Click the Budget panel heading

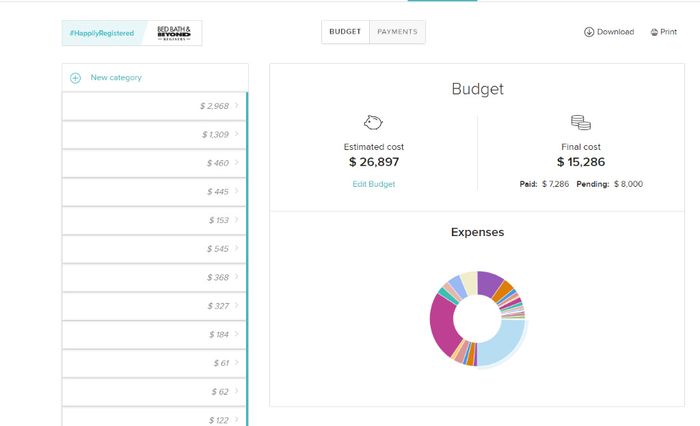tap(477, 89)
